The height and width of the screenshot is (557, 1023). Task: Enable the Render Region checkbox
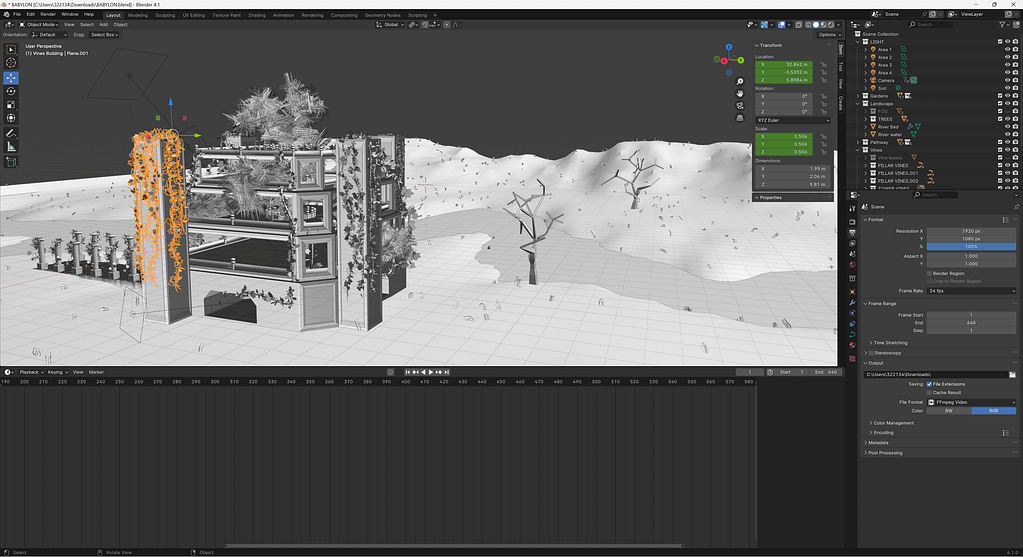(x=930, y=272)
